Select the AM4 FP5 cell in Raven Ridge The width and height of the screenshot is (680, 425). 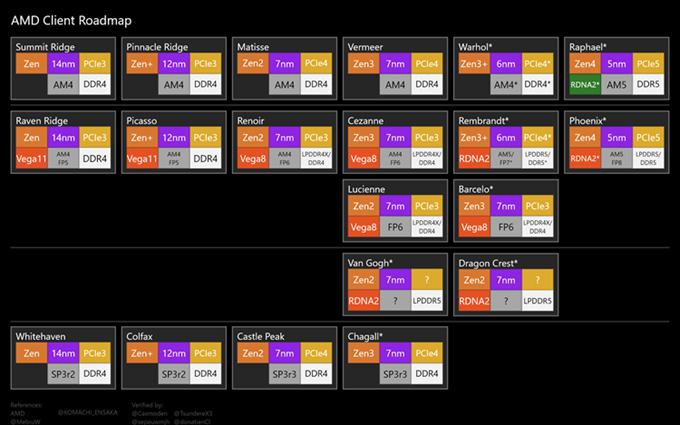coord(63,158)
